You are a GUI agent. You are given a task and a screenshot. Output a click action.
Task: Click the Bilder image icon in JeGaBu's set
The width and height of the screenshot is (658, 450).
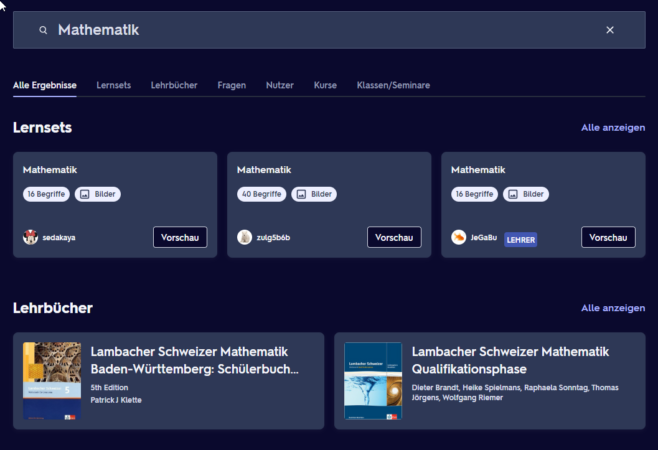click(x=513, y=194)
